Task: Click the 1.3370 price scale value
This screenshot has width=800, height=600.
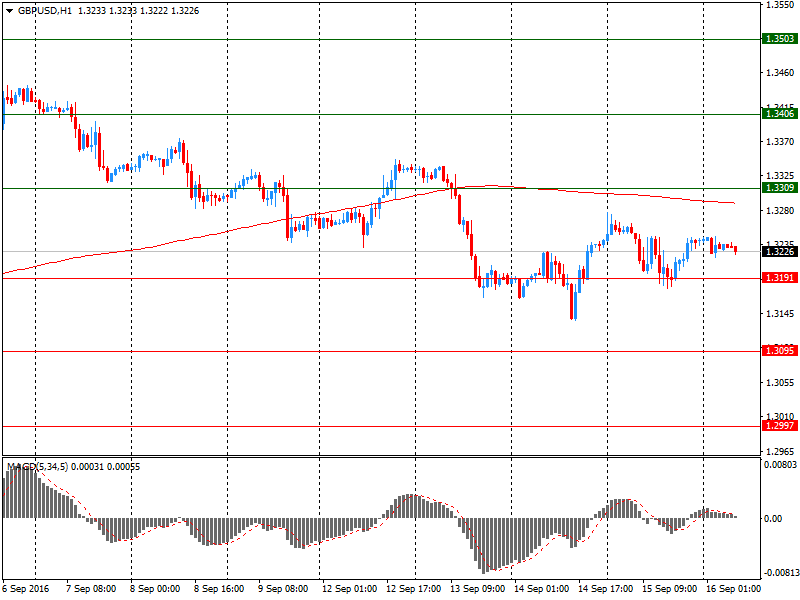Action: tap(780, 141)
